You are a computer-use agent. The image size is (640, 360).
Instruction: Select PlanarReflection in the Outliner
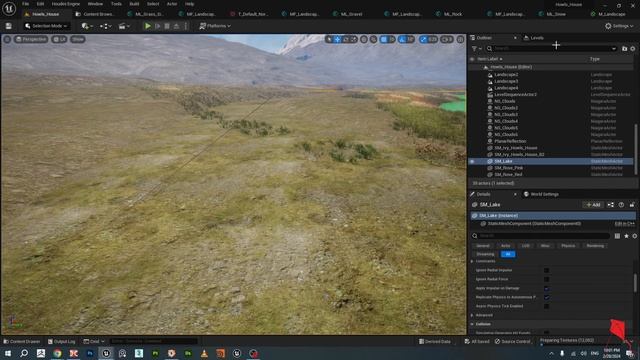point(510,141)
